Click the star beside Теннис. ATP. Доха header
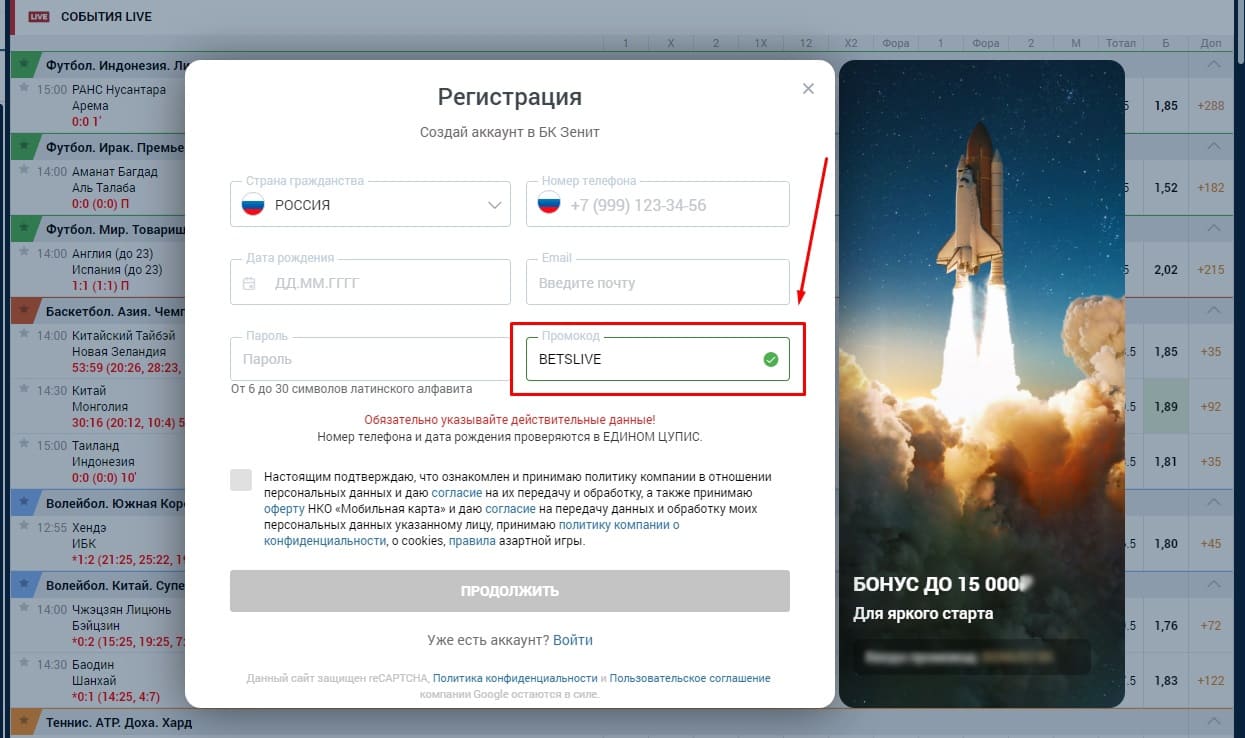Screen dimensions: 1245x738 (24, 722)
